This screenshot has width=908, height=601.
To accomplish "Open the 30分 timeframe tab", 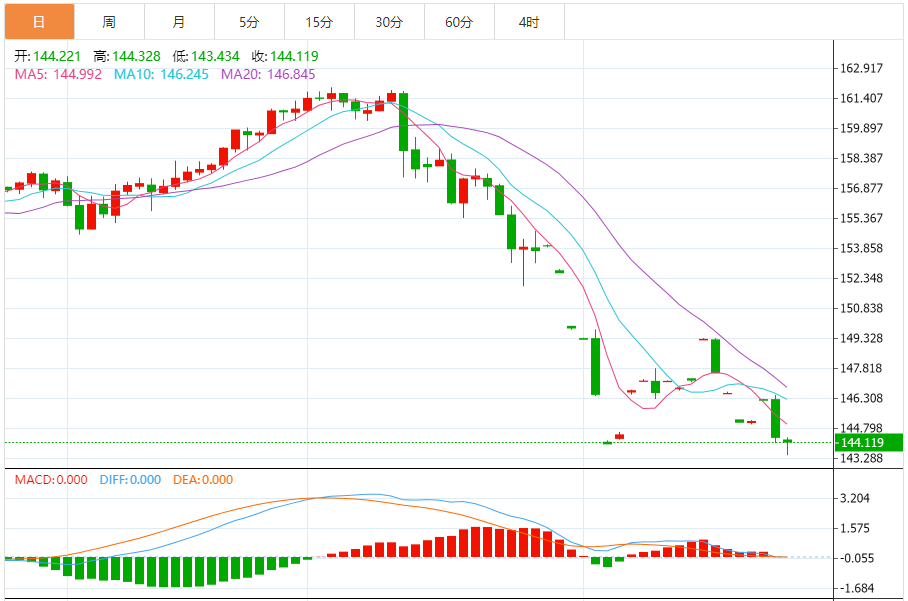I will tap(389, 22).
